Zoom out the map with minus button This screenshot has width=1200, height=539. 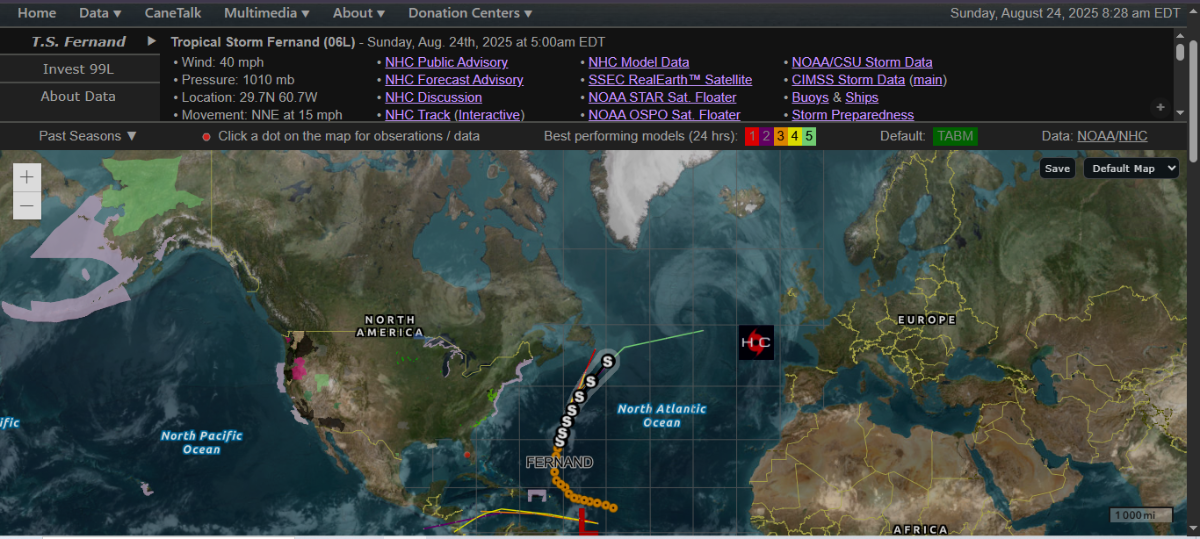coord(26,206)
